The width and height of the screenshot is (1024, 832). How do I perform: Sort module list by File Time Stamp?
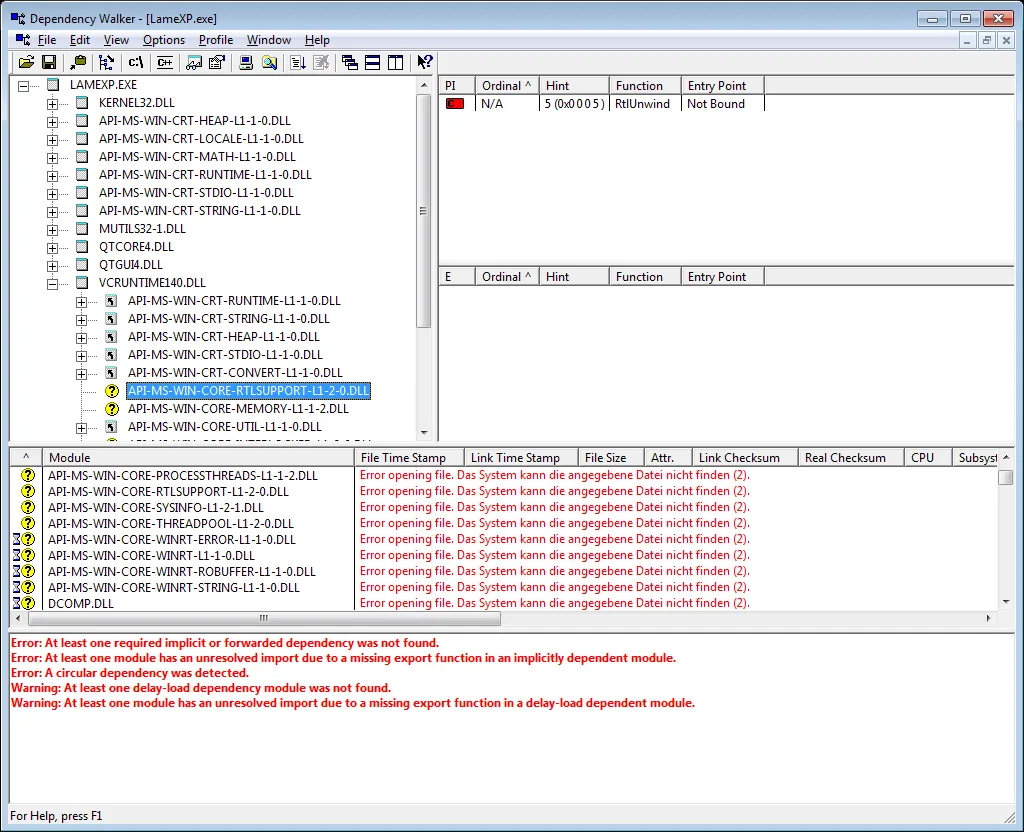409,458
